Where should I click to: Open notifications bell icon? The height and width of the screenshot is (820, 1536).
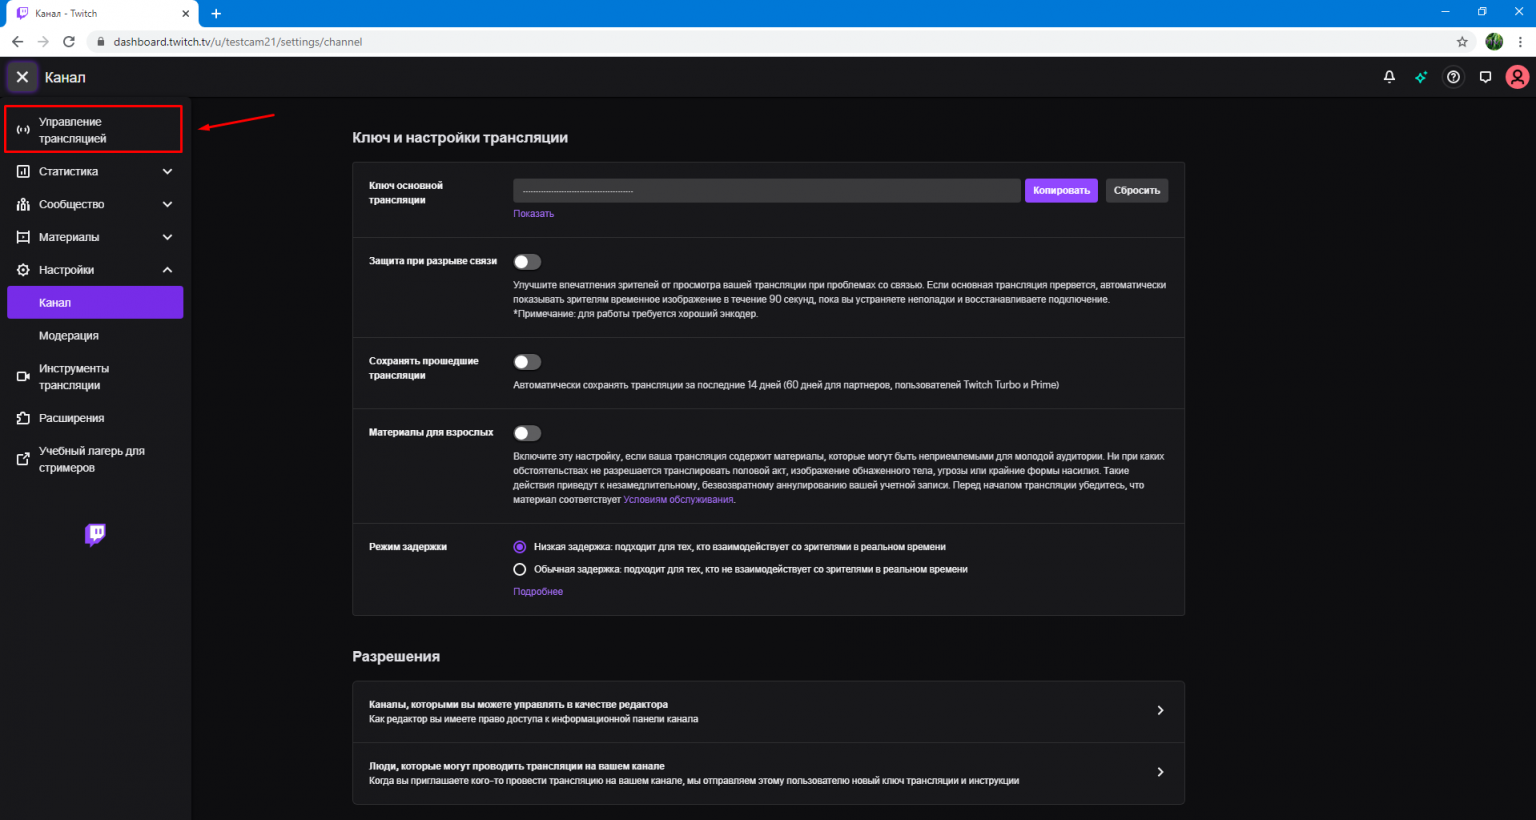pos(1389,77)
